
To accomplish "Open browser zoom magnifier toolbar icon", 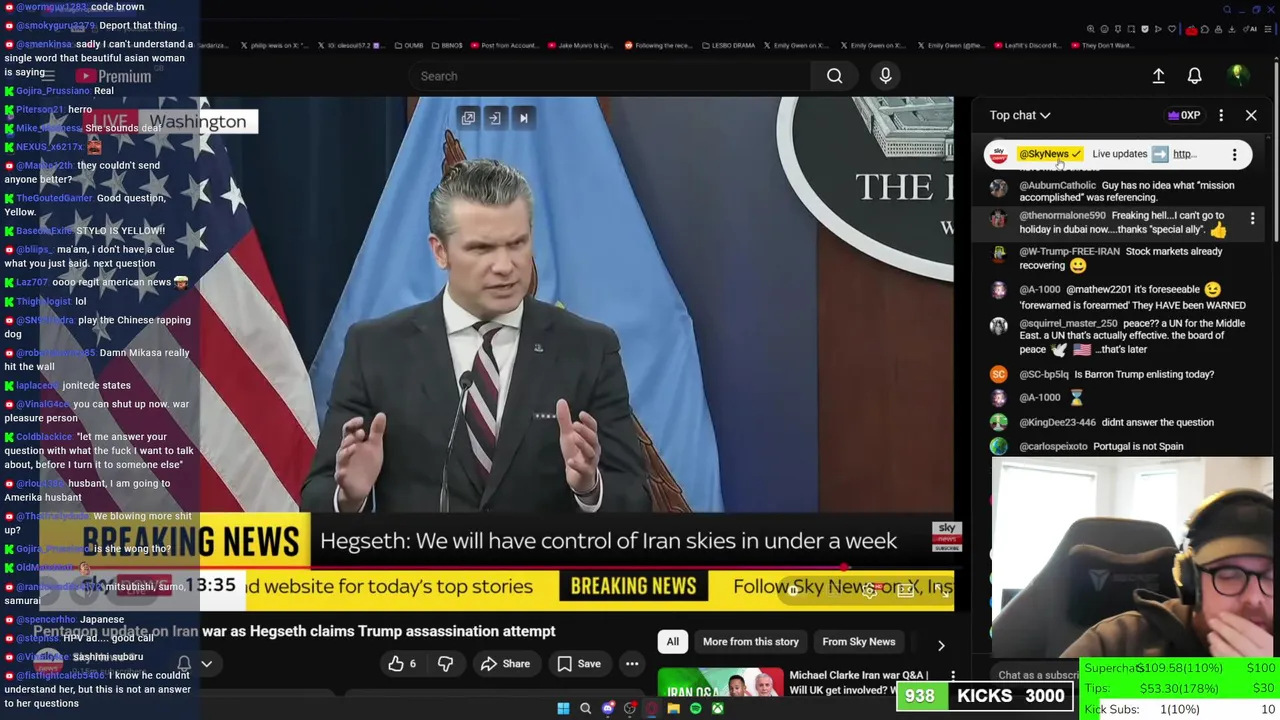I will tap(1091, 29).
